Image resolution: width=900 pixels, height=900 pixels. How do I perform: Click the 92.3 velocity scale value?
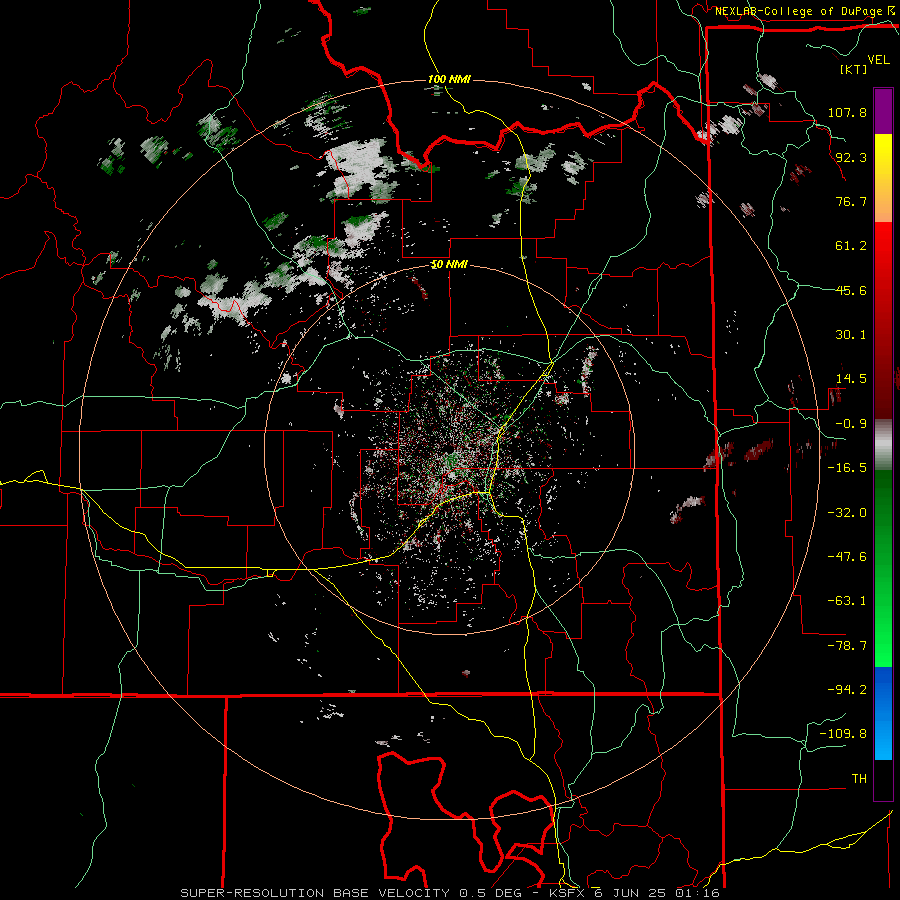point(851,157)
